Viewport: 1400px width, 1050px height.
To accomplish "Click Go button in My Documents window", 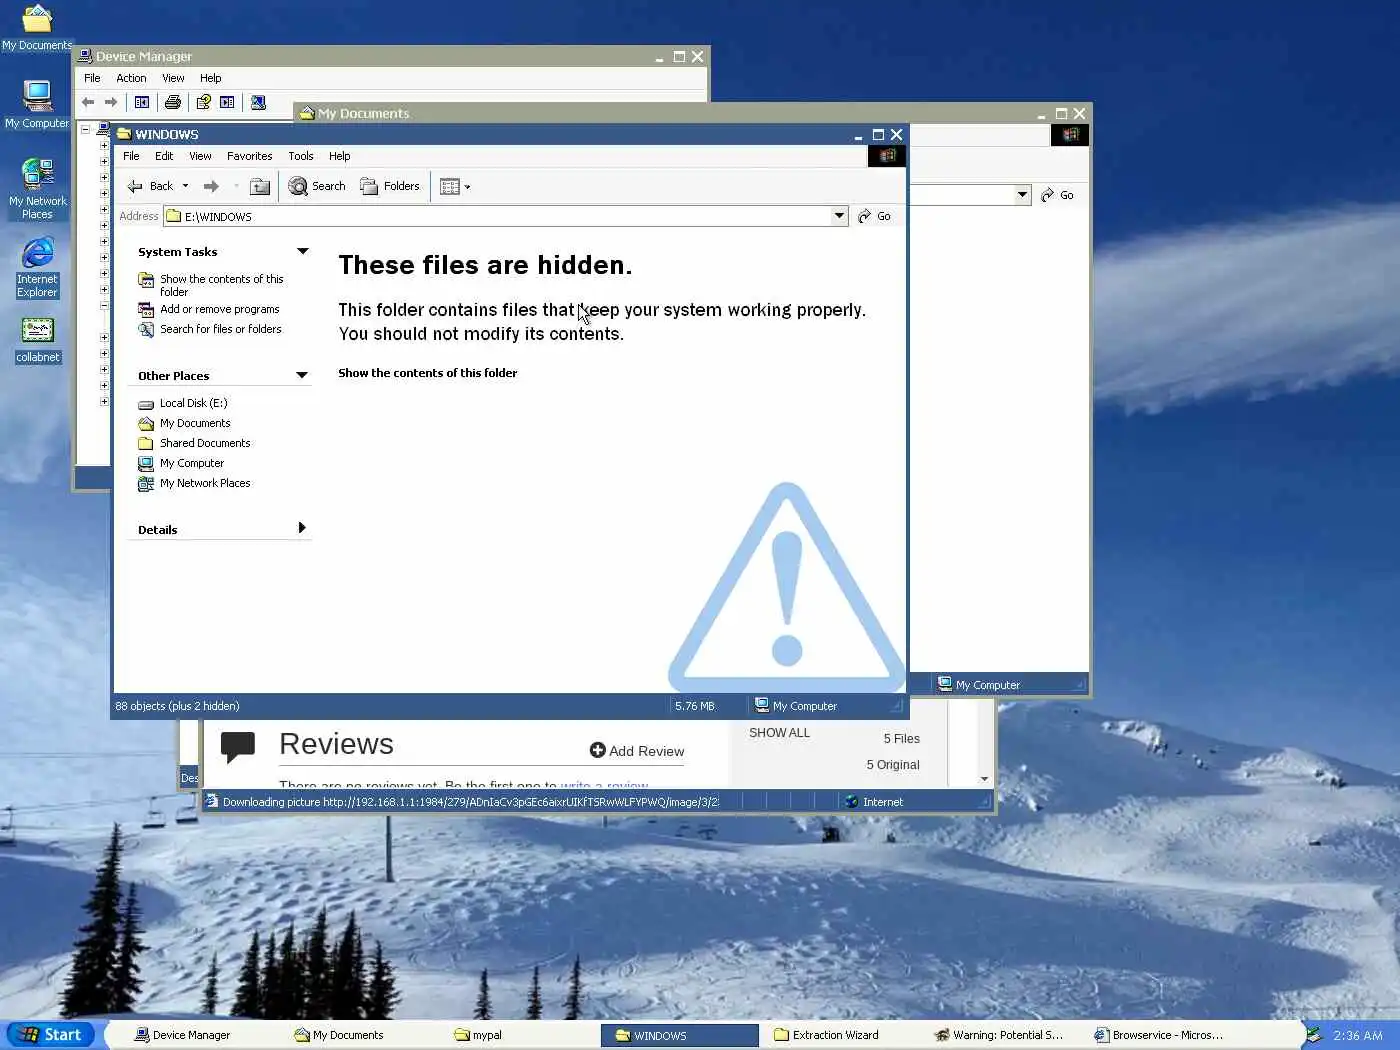I will [x=1057, y=195].
